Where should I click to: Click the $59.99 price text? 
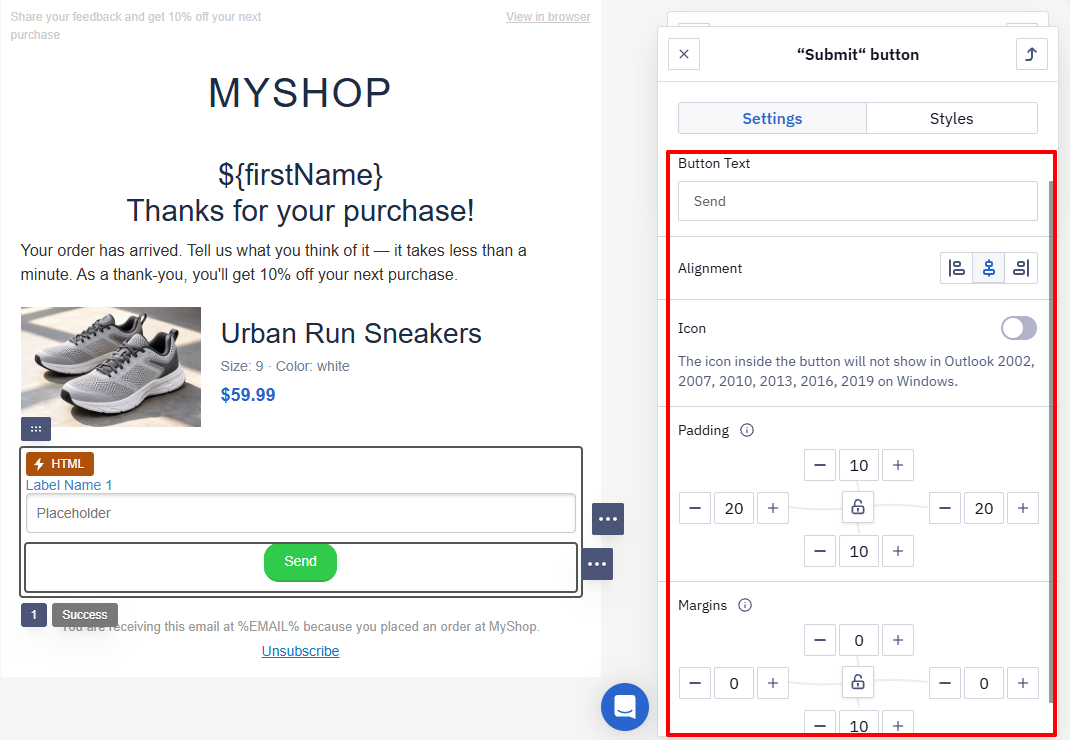[x=248, y=395]
